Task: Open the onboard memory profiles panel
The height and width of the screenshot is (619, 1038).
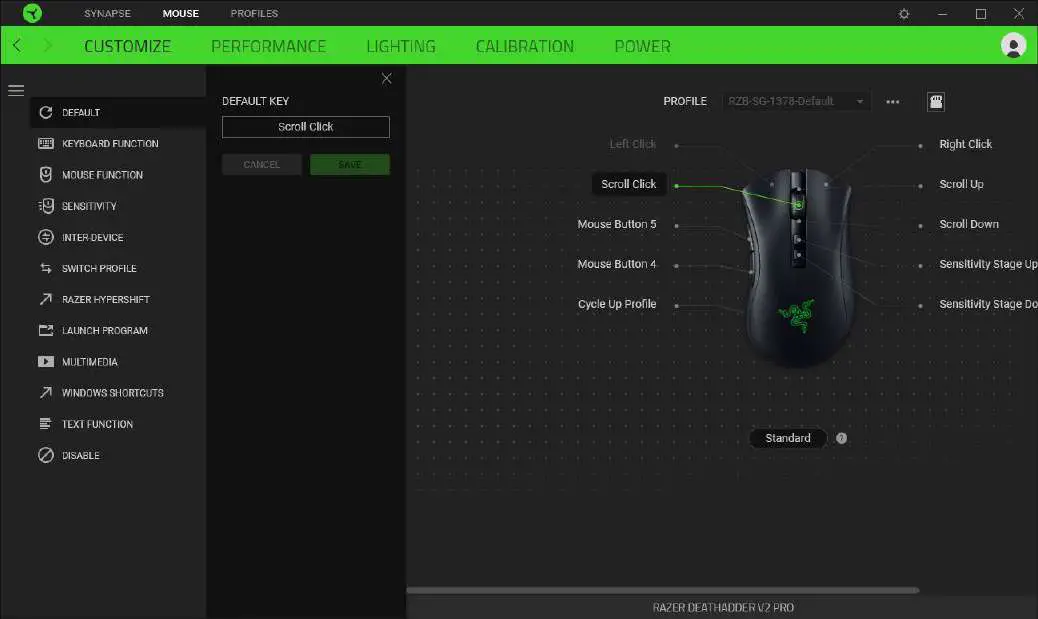Action: 935,101
